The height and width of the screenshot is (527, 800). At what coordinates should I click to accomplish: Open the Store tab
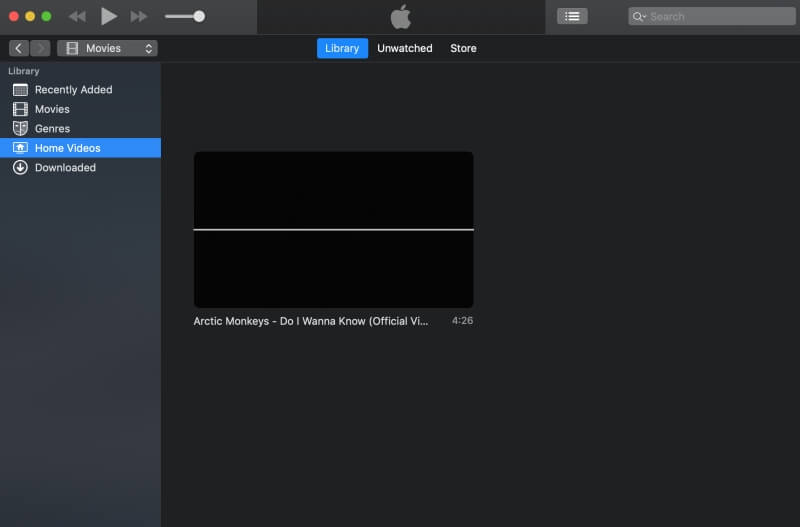click(x=463, y=48)
